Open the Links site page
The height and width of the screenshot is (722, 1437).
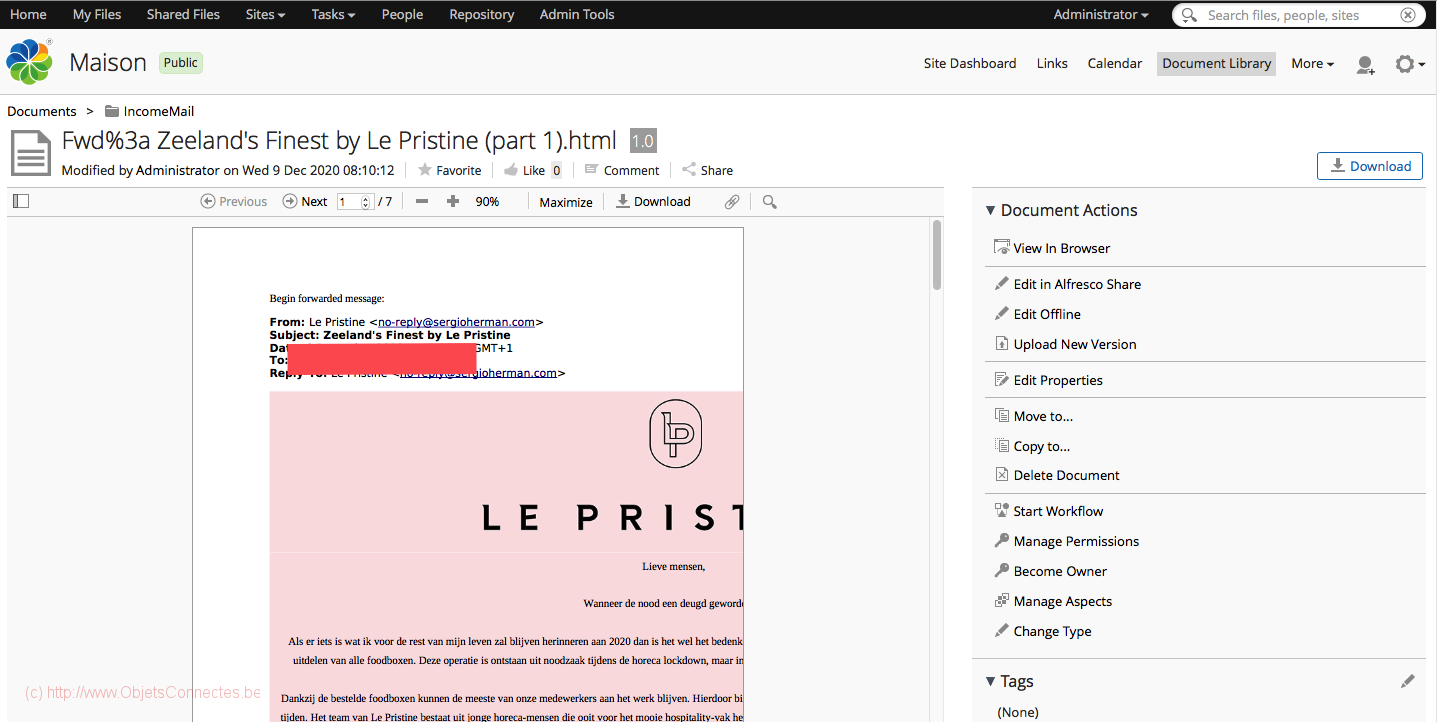coord(1052,63)
